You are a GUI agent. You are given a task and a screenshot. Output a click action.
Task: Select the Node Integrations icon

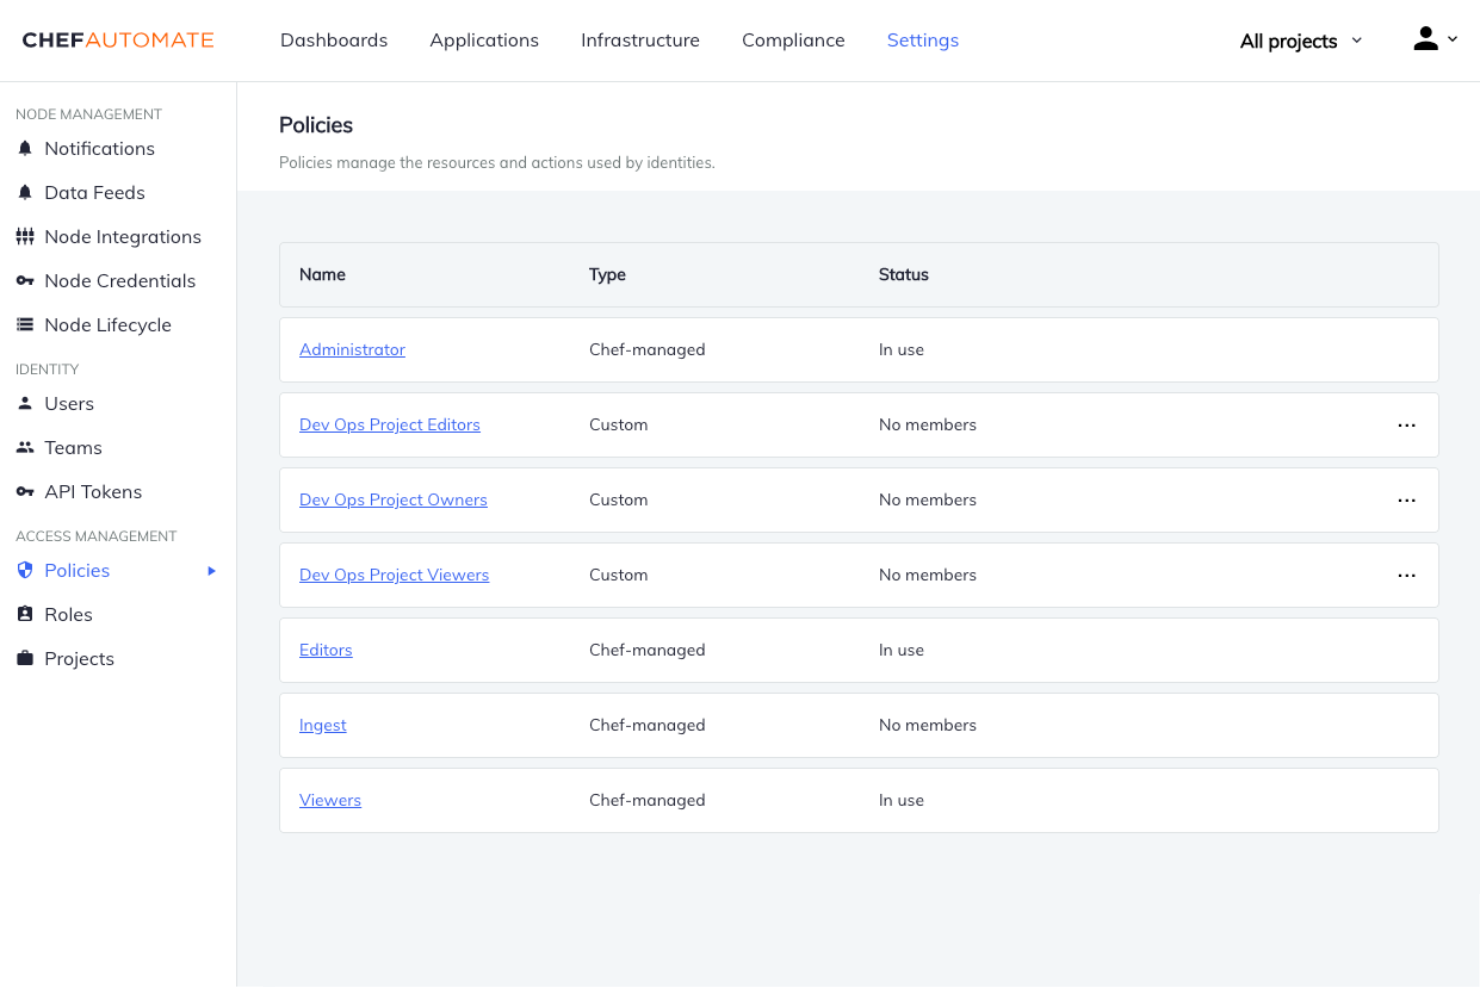(x=25, y=236)
